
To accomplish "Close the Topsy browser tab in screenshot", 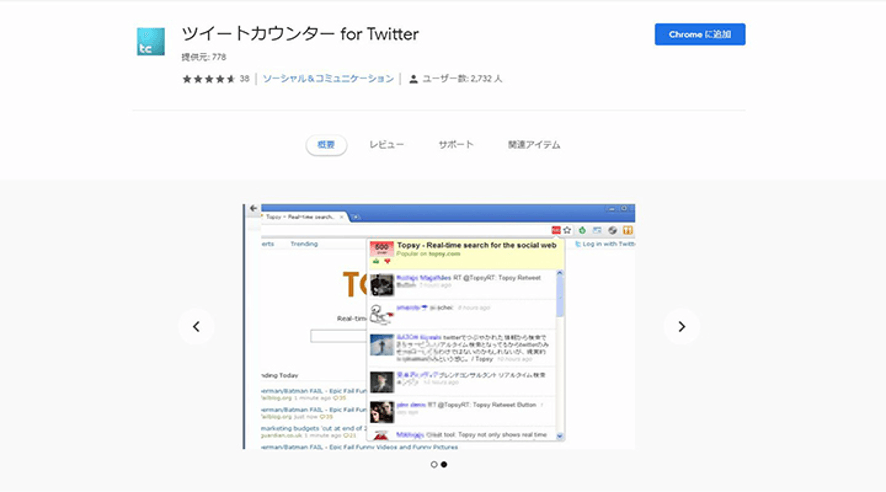I will tap(341, 217).
